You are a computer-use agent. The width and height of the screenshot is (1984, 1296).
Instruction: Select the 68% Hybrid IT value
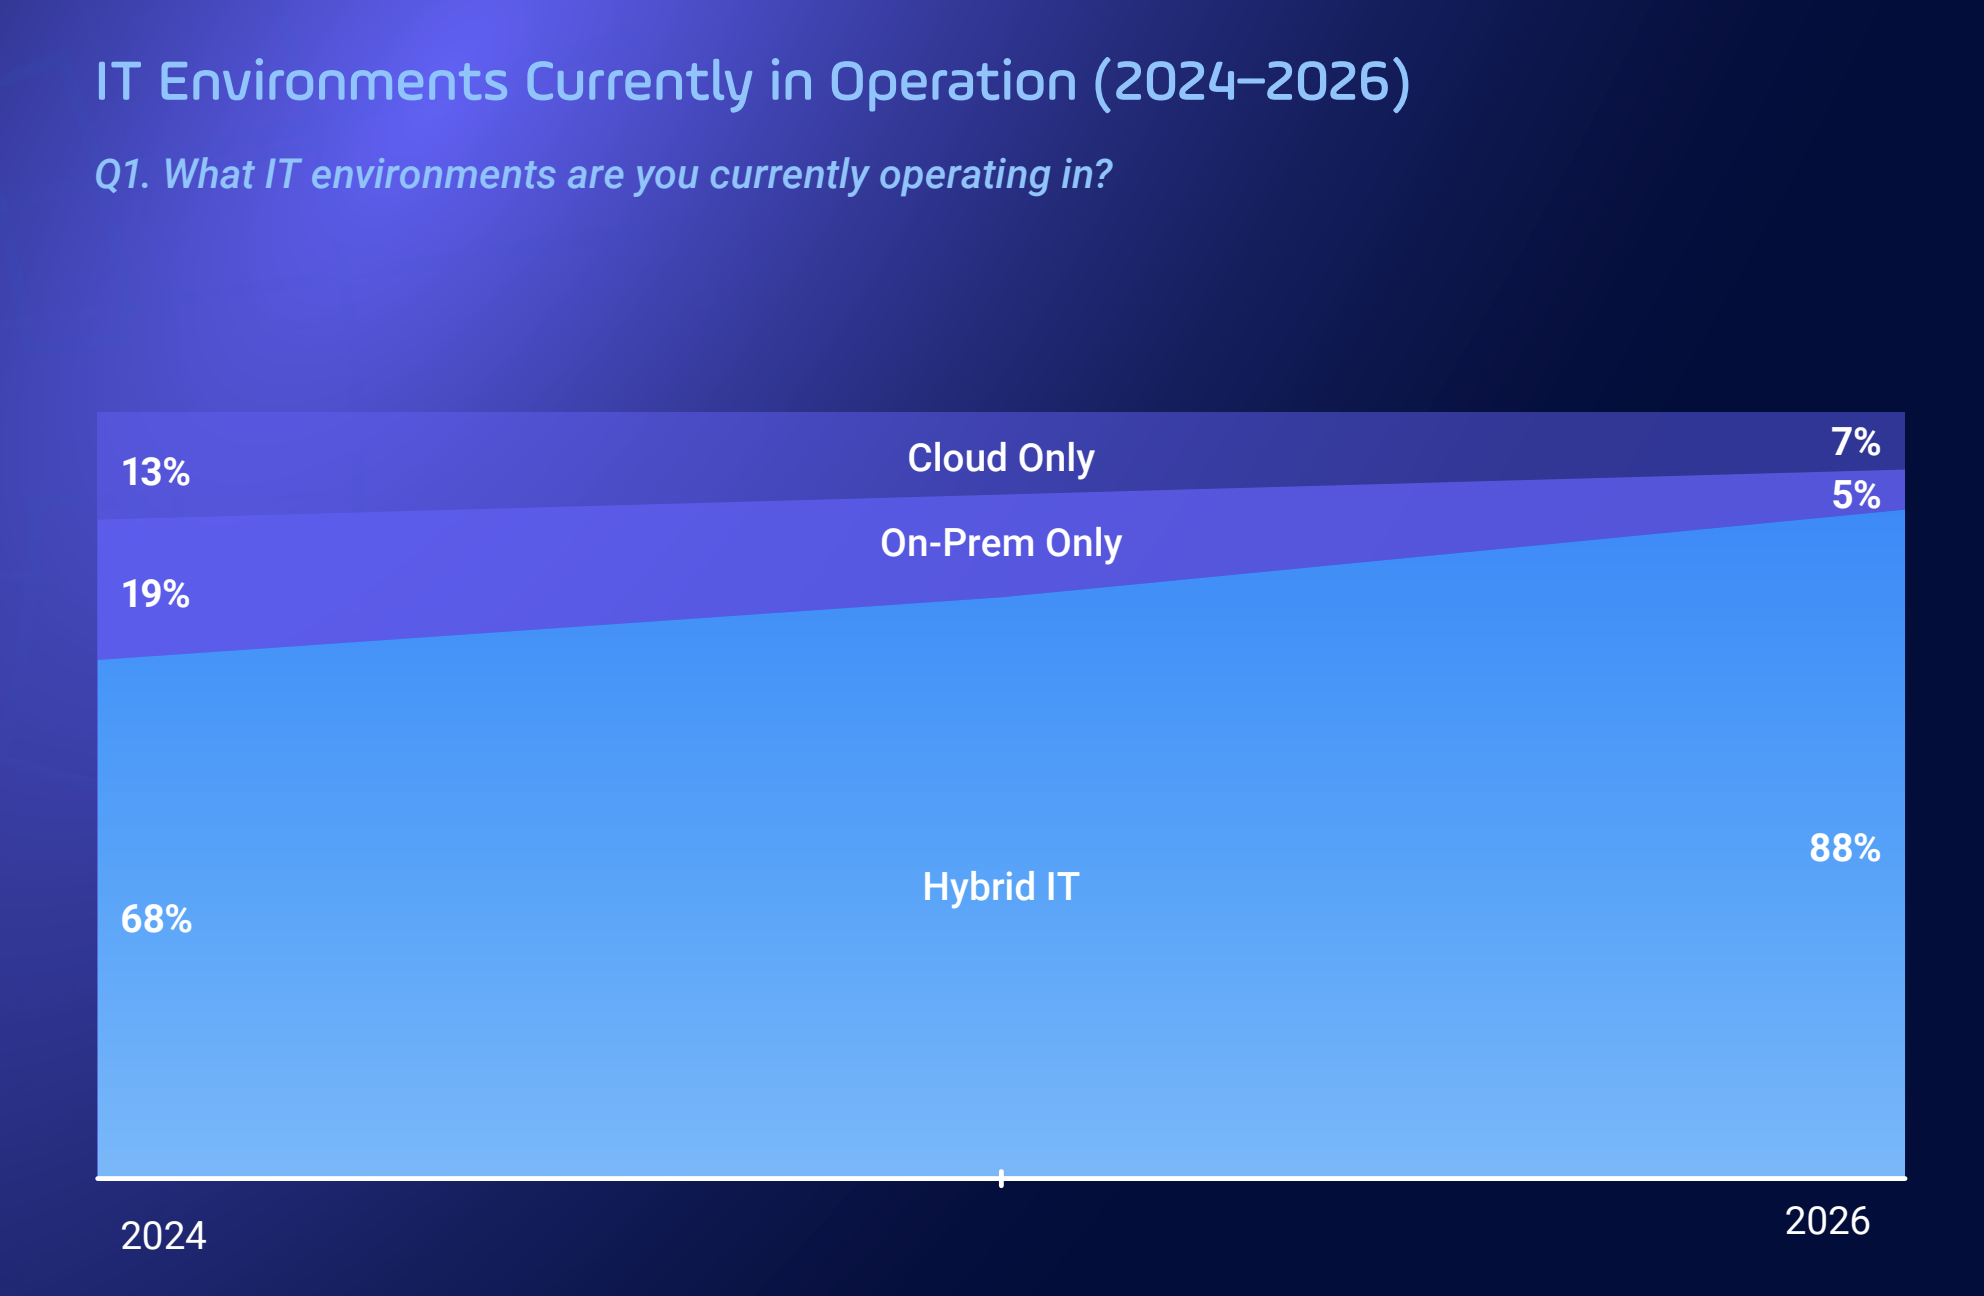156,919
